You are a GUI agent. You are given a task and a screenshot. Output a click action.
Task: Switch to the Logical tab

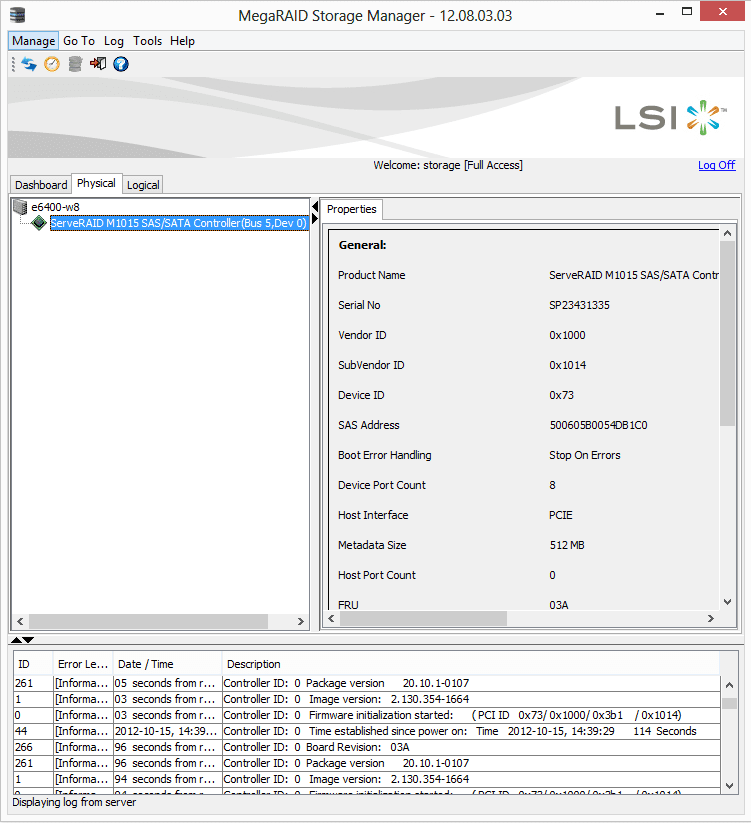tap(143, 185)
